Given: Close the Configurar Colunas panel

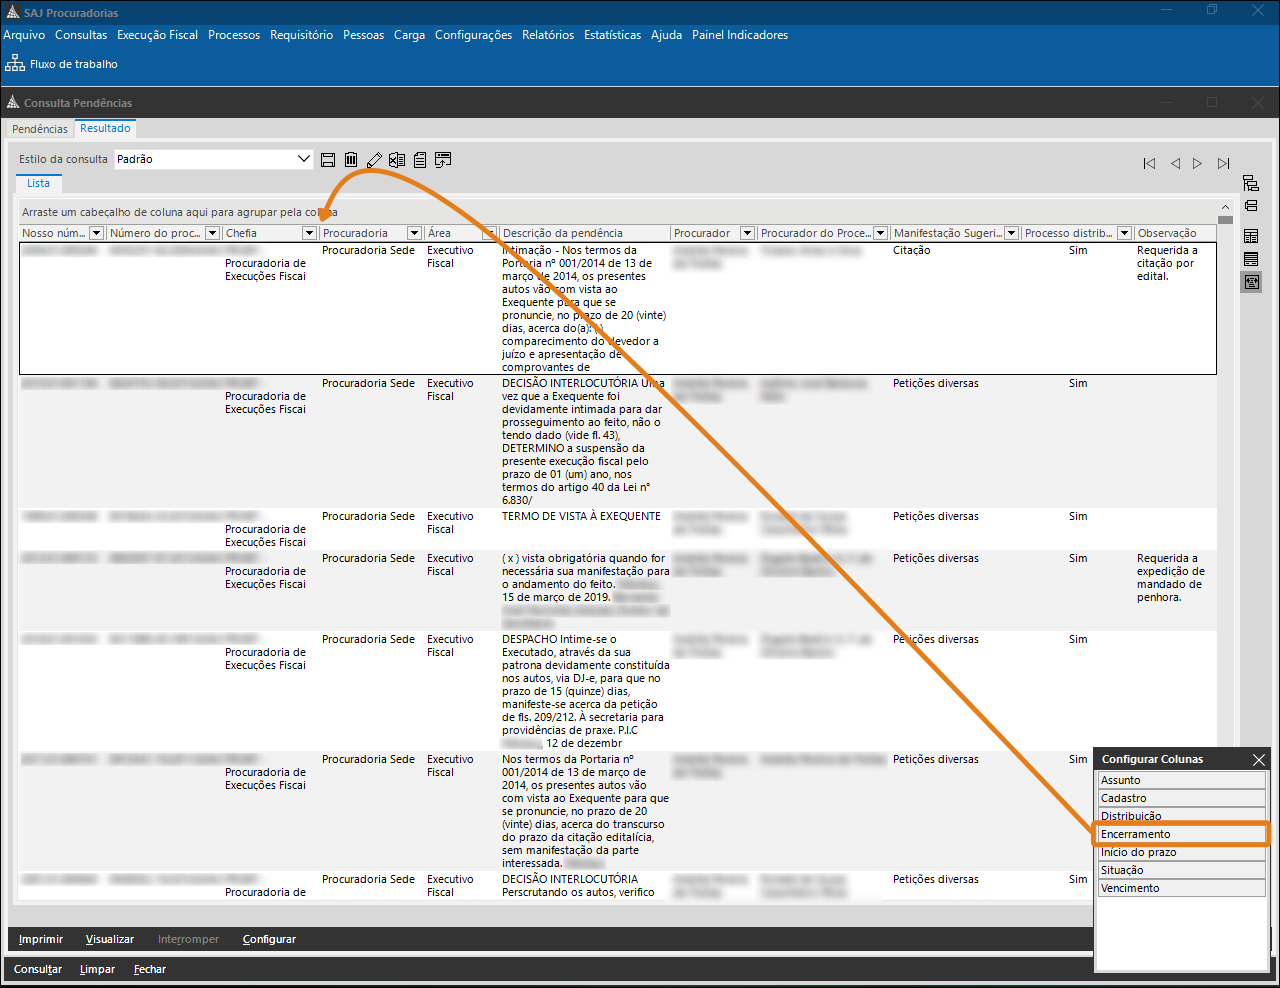Looking at the screenshot, I should click(x=1258, y=760).
